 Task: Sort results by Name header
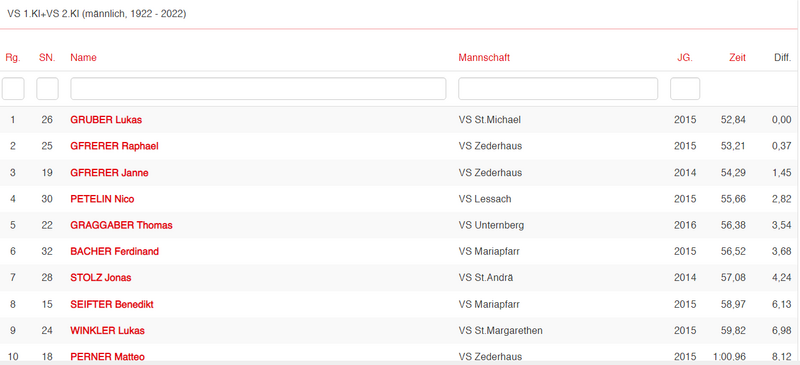(x=83, y=58)
